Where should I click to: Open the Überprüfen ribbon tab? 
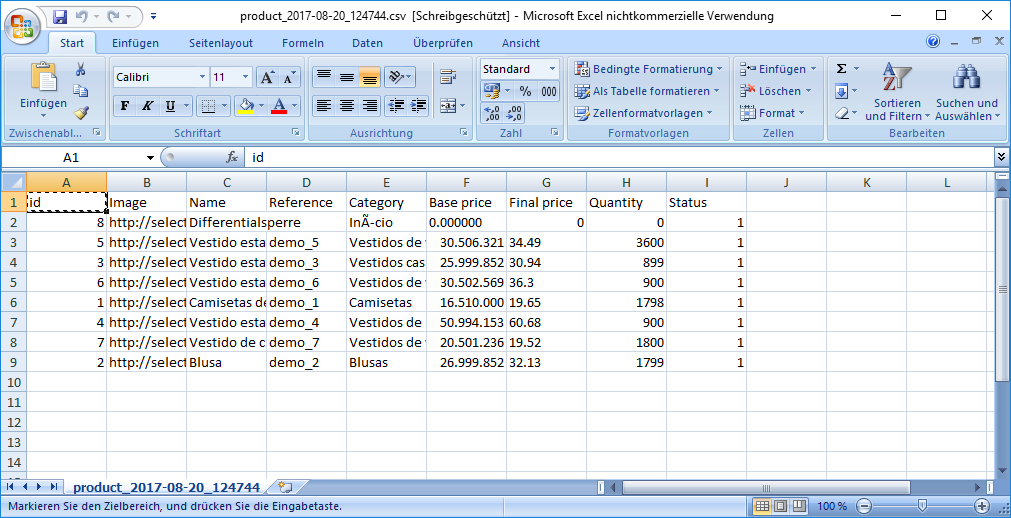[x=443, y=43]
